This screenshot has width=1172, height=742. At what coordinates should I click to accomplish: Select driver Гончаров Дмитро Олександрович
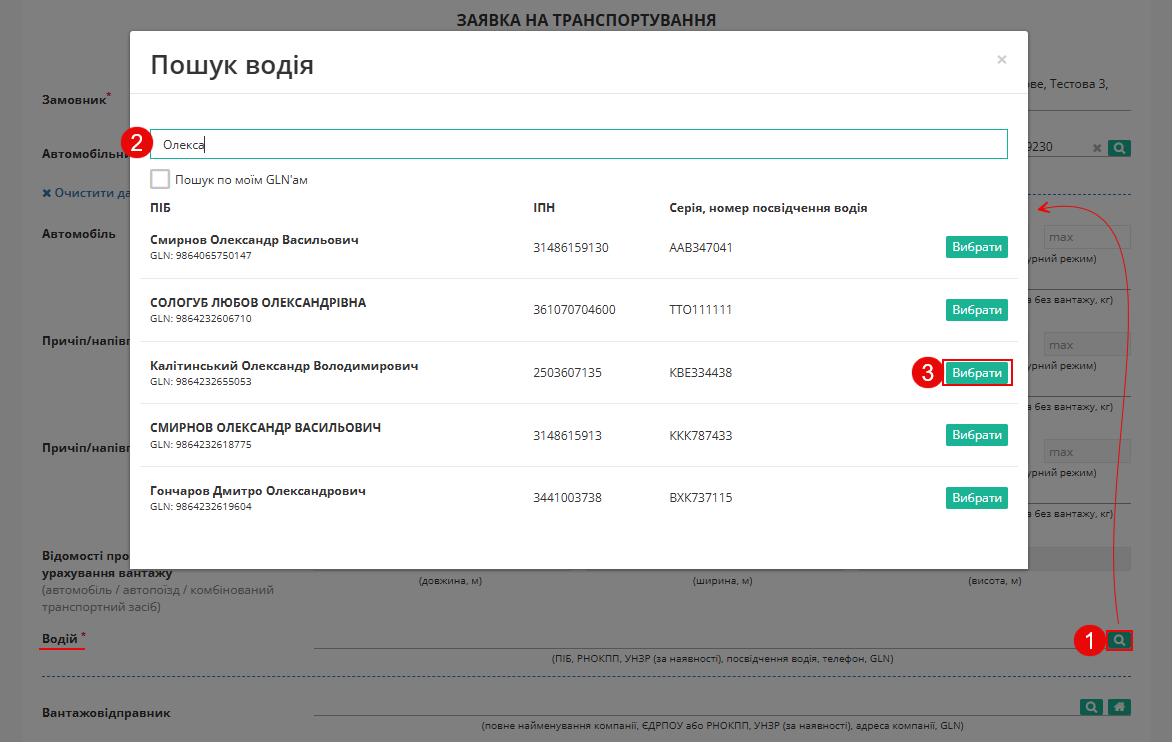976,498
